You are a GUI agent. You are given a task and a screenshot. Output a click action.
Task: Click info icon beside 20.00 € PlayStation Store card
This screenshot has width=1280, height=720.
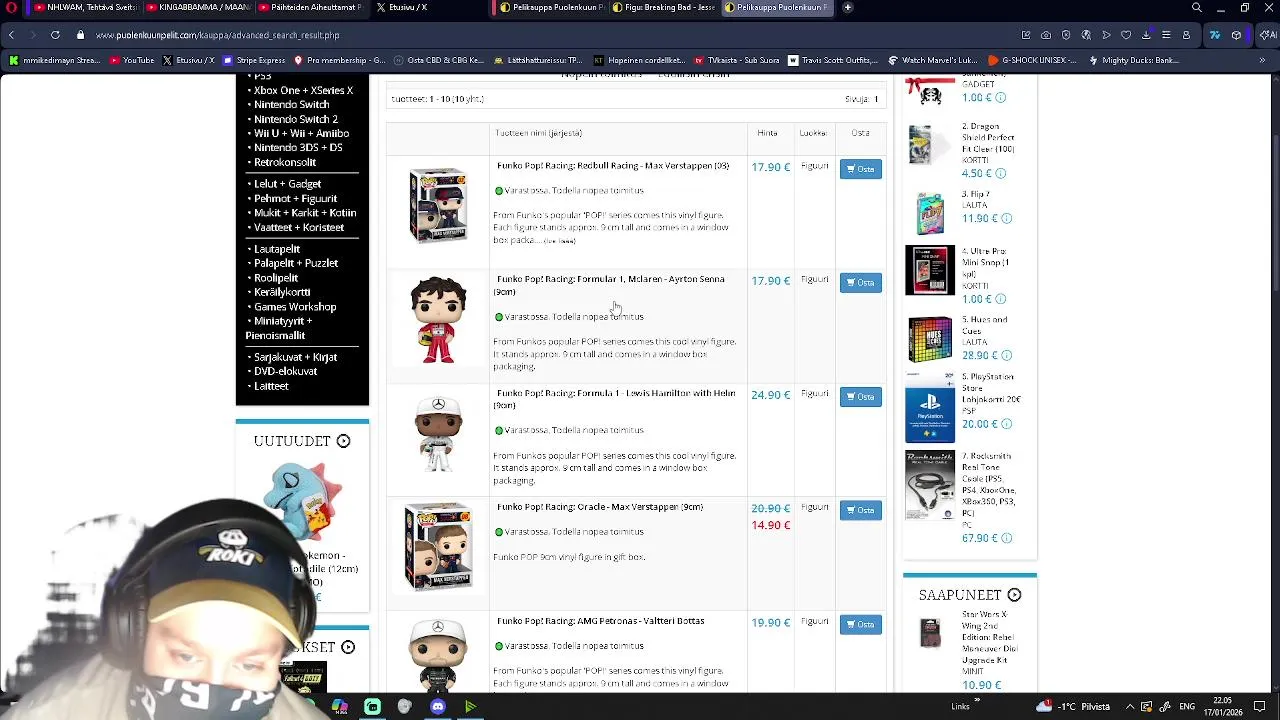click(1006, 424)
